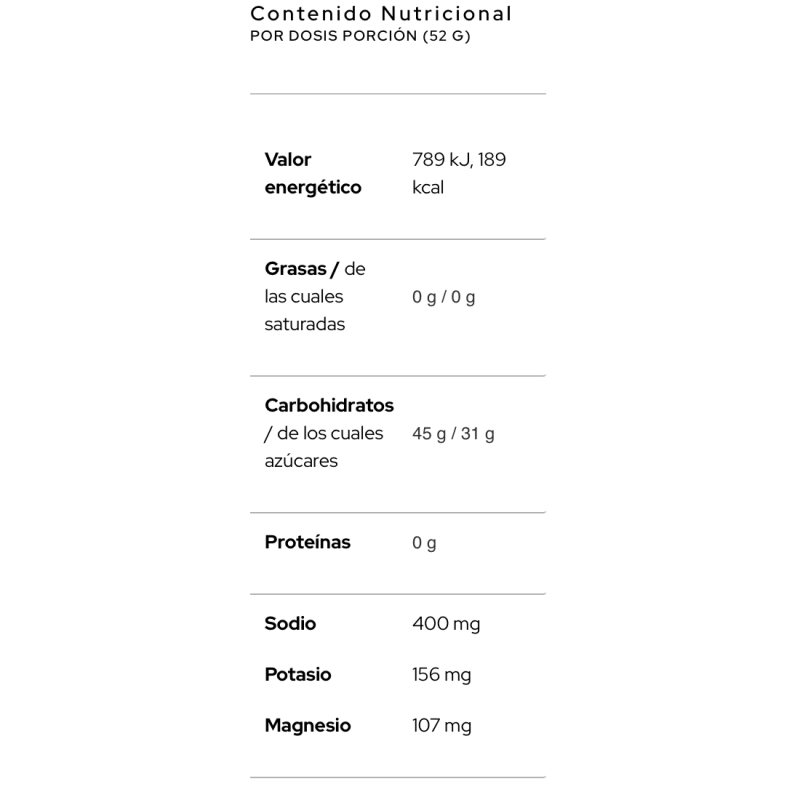The image size is (800, 800).
Task: Click the 'de los cuales' text
Action: coord(330,434)
